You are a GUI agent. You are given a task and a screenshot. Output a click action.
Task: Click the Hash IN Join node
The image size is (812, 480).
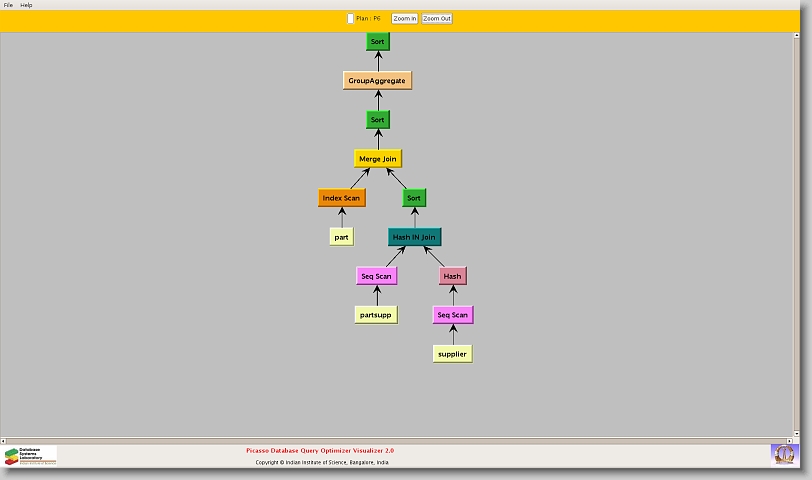pos(414,237)
